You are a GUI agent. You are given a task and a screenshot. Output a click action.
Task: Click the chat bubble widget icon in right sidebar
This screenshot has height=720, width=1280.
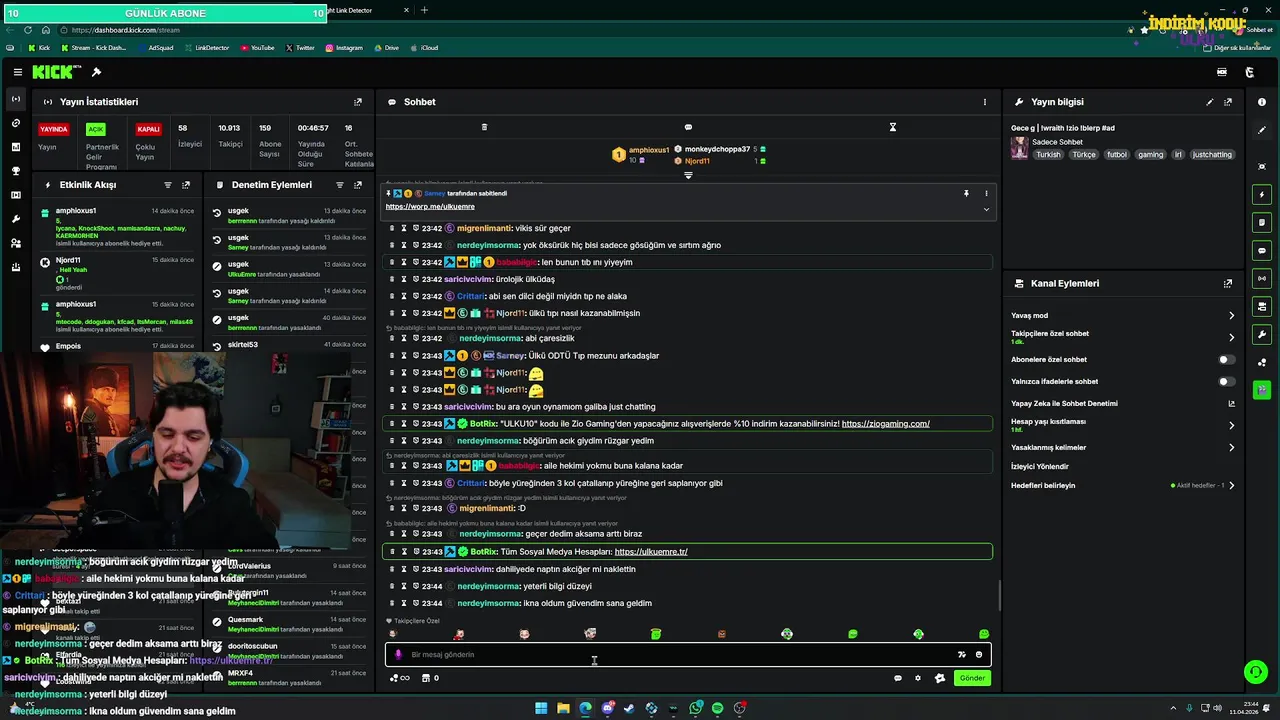[1262, 250]
